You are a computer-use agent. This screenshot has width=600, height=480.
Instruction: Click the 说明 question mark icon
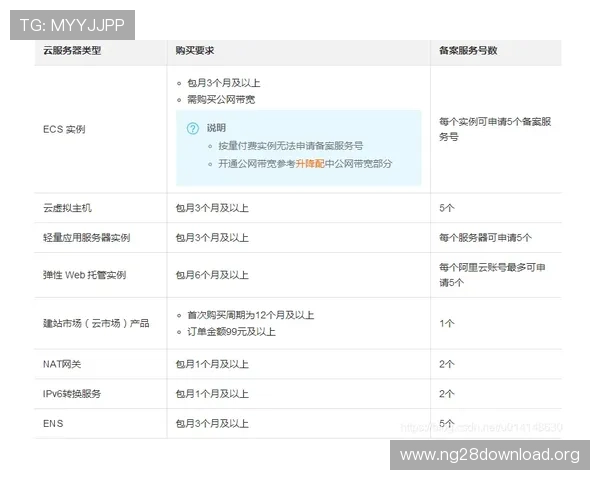click(x=192, y=128)
